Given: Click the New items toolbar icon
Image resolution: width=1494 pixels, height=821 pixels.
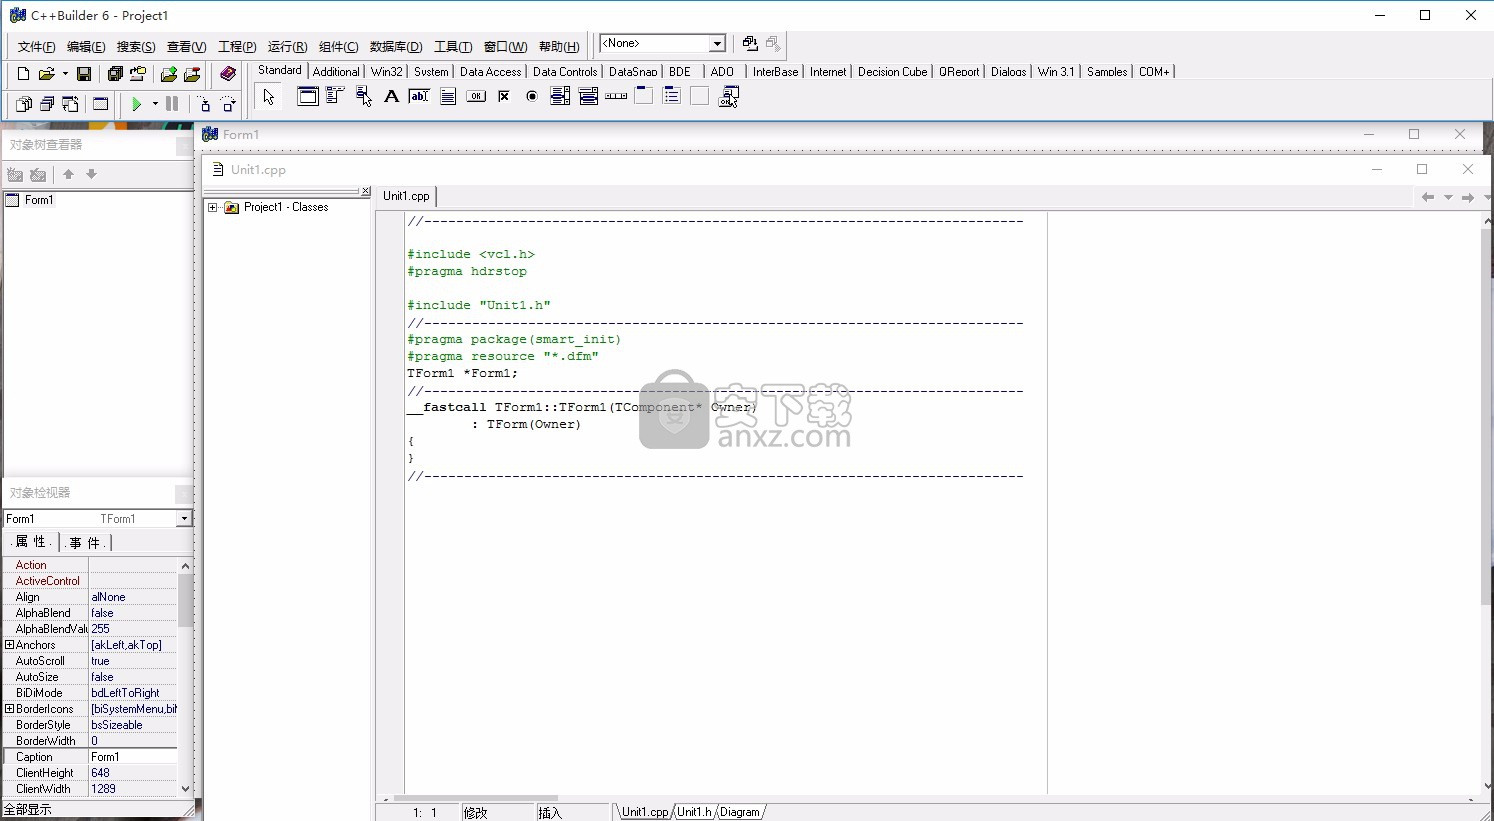Looking at the screenshot, I should coord(23,74).
